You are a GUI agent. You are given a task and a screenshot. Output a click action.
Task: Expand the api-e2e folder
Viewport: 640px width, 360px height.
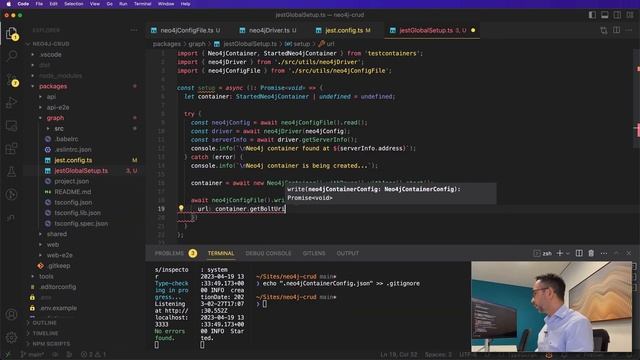click(x=58, y=107)
